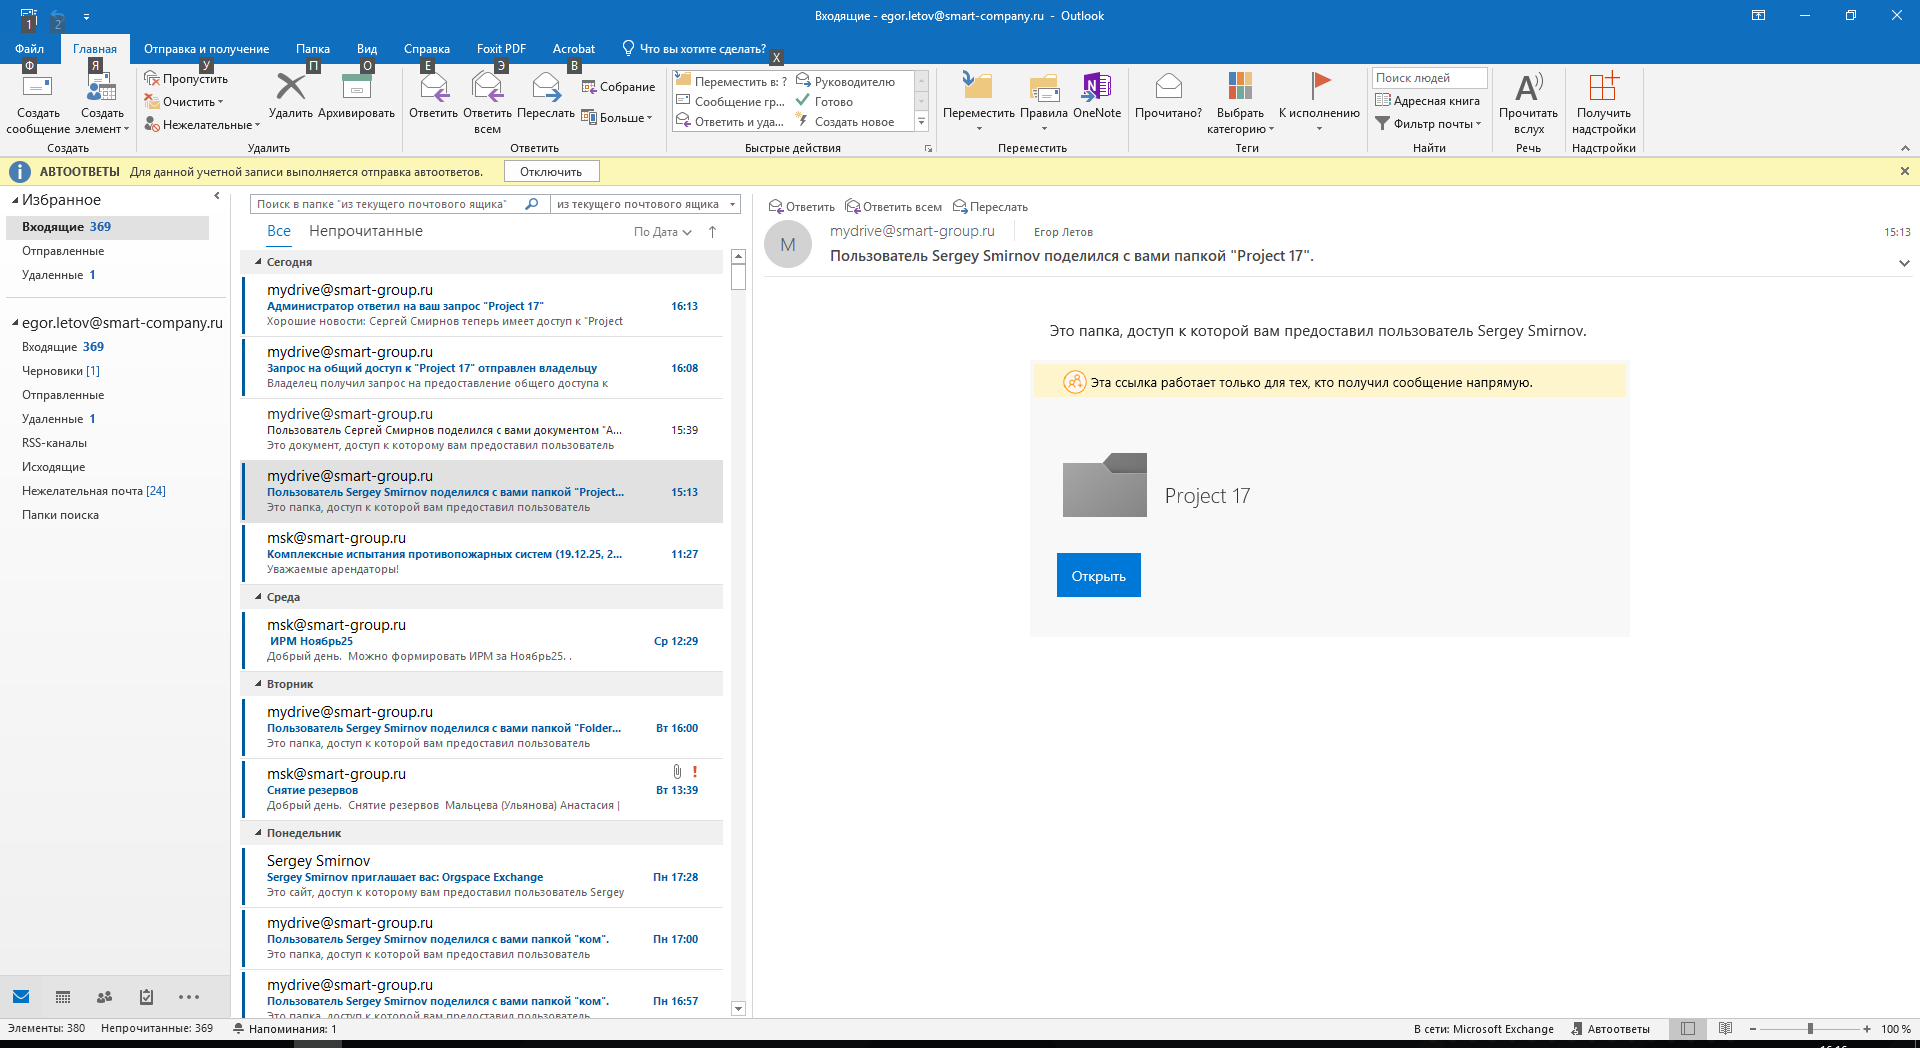Open People contacts in bottom navigation
The image size is (1920, 1048).
pos(104,997)
